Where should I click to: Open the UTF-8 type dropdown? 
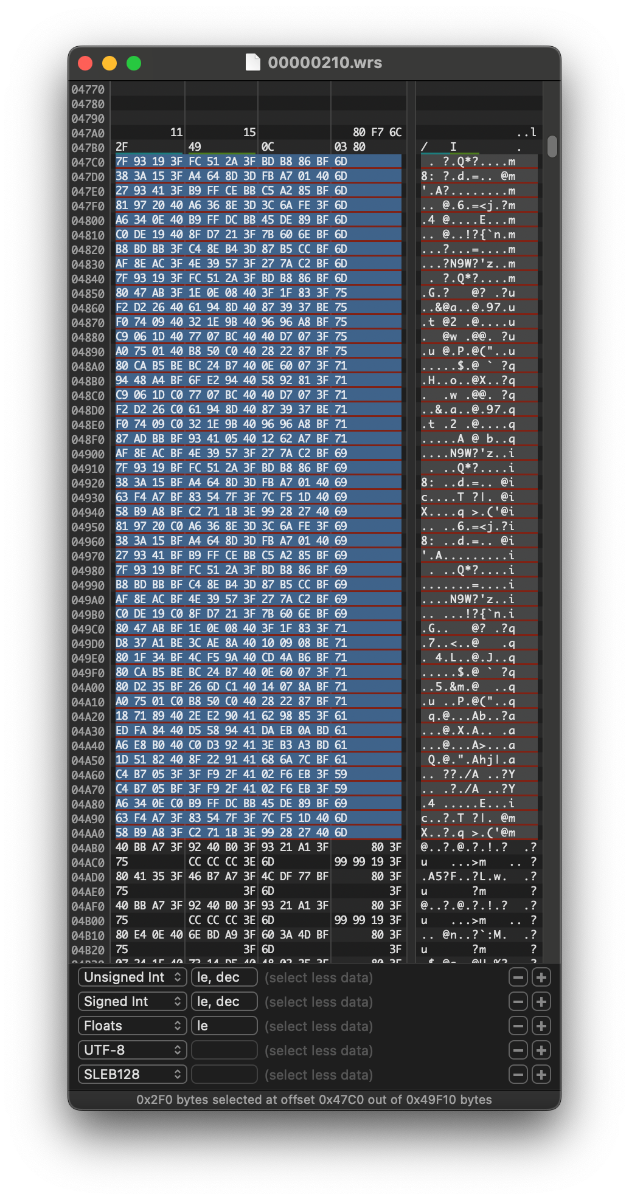pyautogui.click(x=132, y=1050)
